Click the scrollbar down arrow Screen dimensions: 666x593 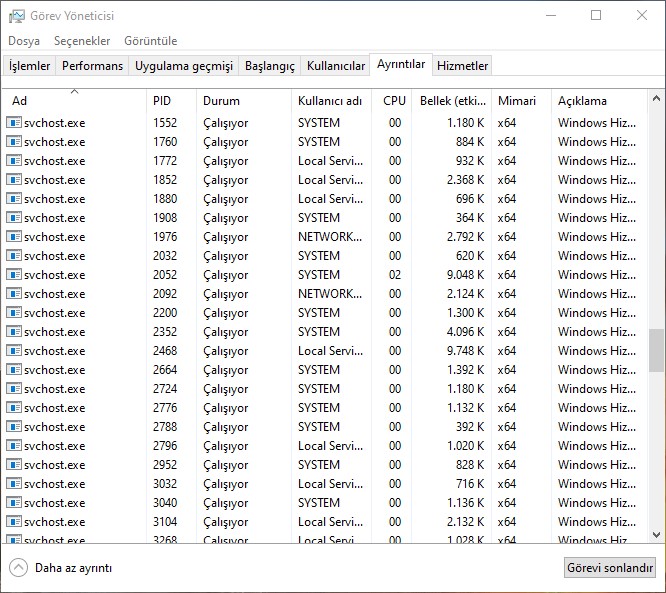coord(656,536)
